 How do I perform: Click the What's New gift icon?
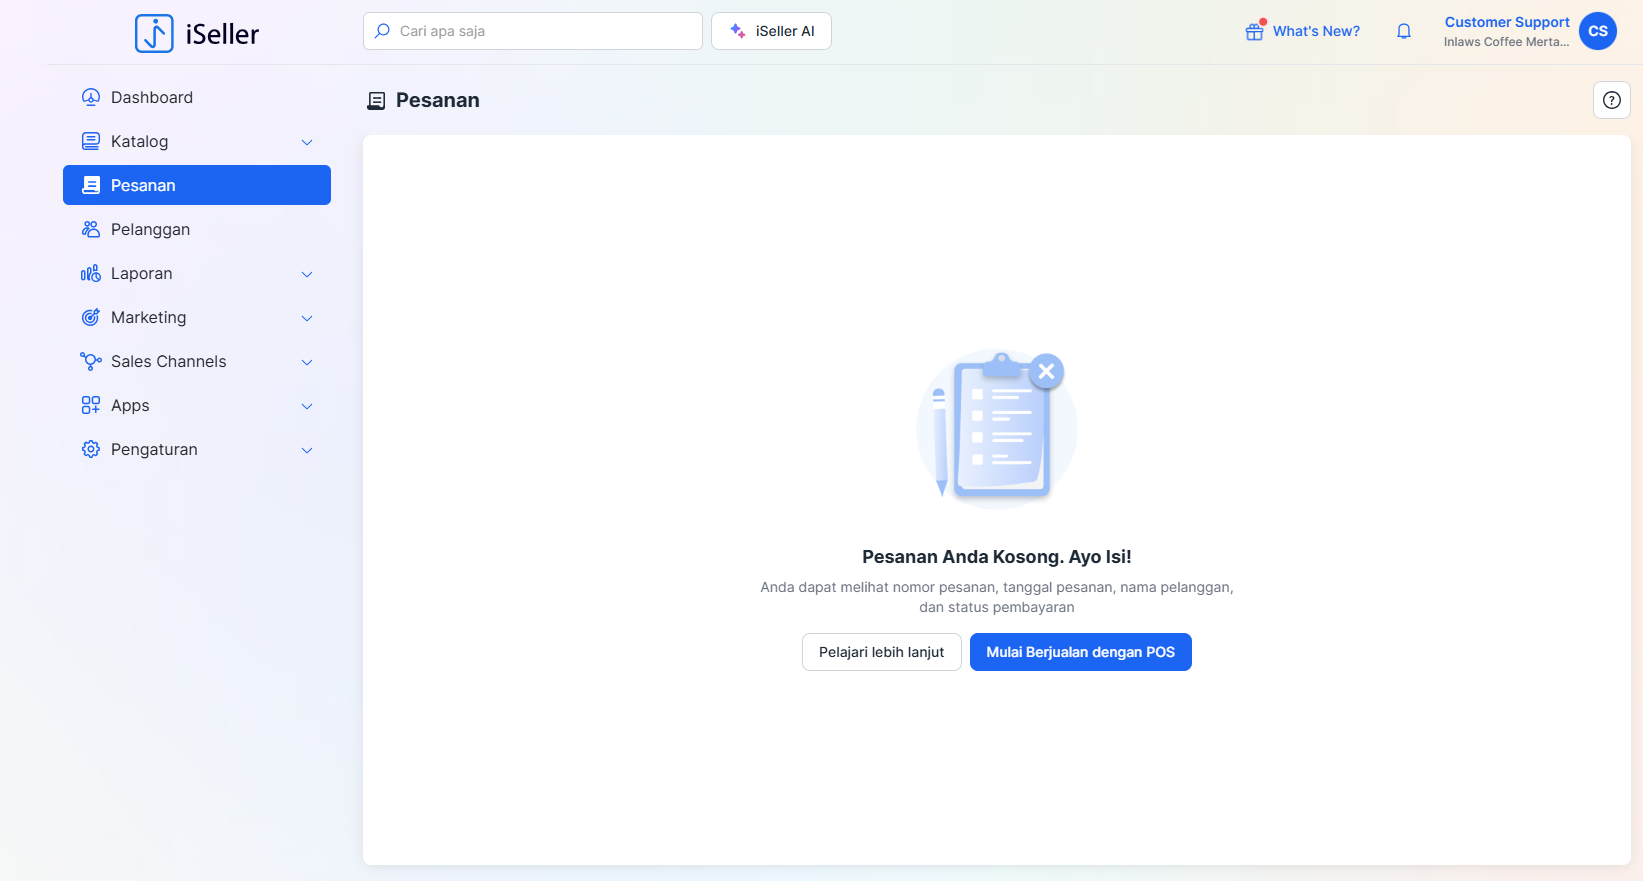coord(1254,31)
